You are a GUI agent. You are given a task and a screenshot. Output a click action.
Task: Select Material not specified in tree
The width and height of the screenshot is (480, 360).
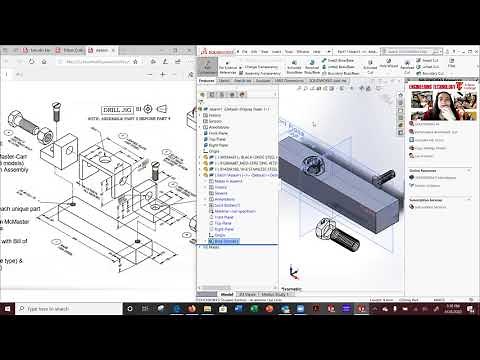pyautogui.click(x=232, y=211)
